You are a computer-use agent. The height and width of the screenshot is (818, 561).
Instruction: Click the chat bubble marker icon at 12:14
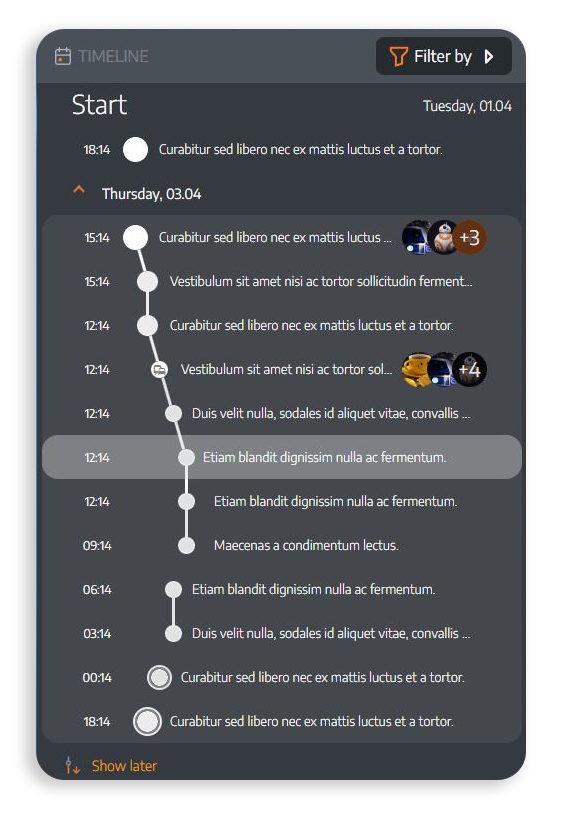click(x=159, y=370)
